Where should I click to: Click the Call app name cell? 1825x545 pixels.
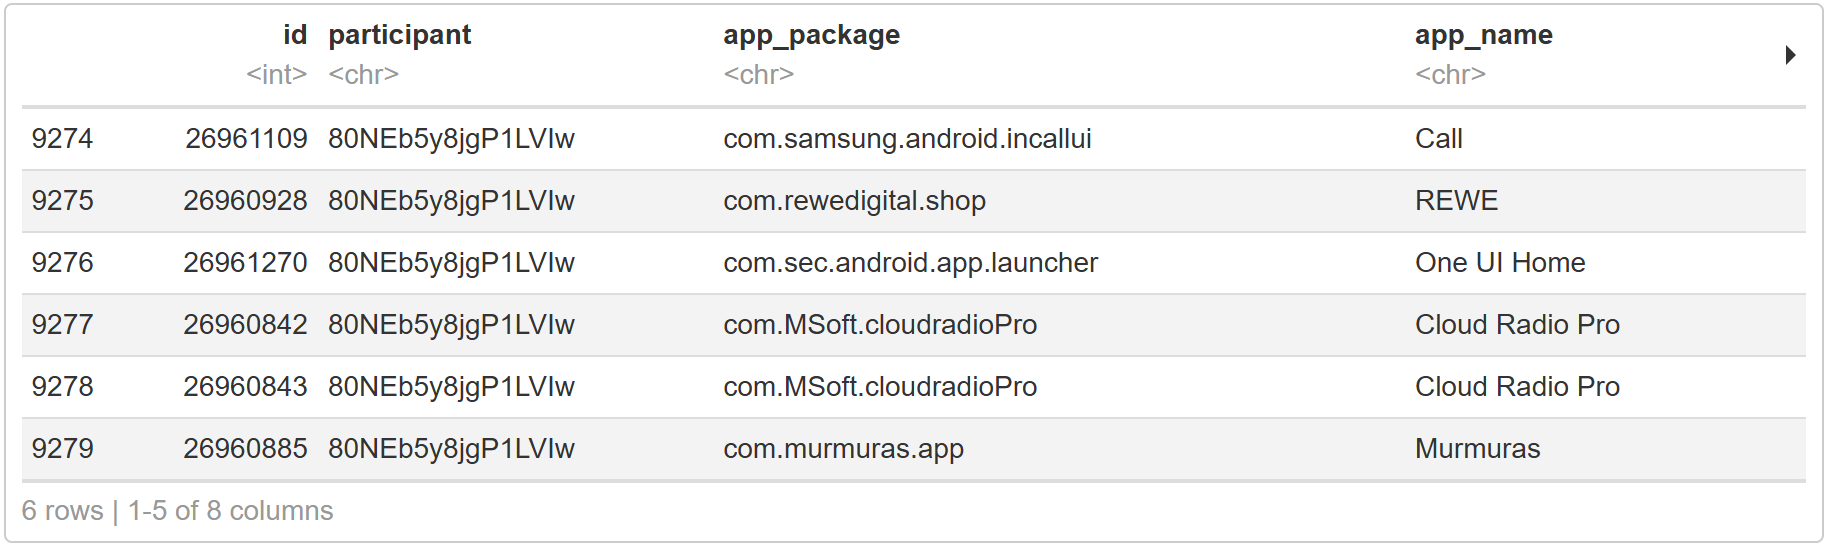(x=1438, y=139)
